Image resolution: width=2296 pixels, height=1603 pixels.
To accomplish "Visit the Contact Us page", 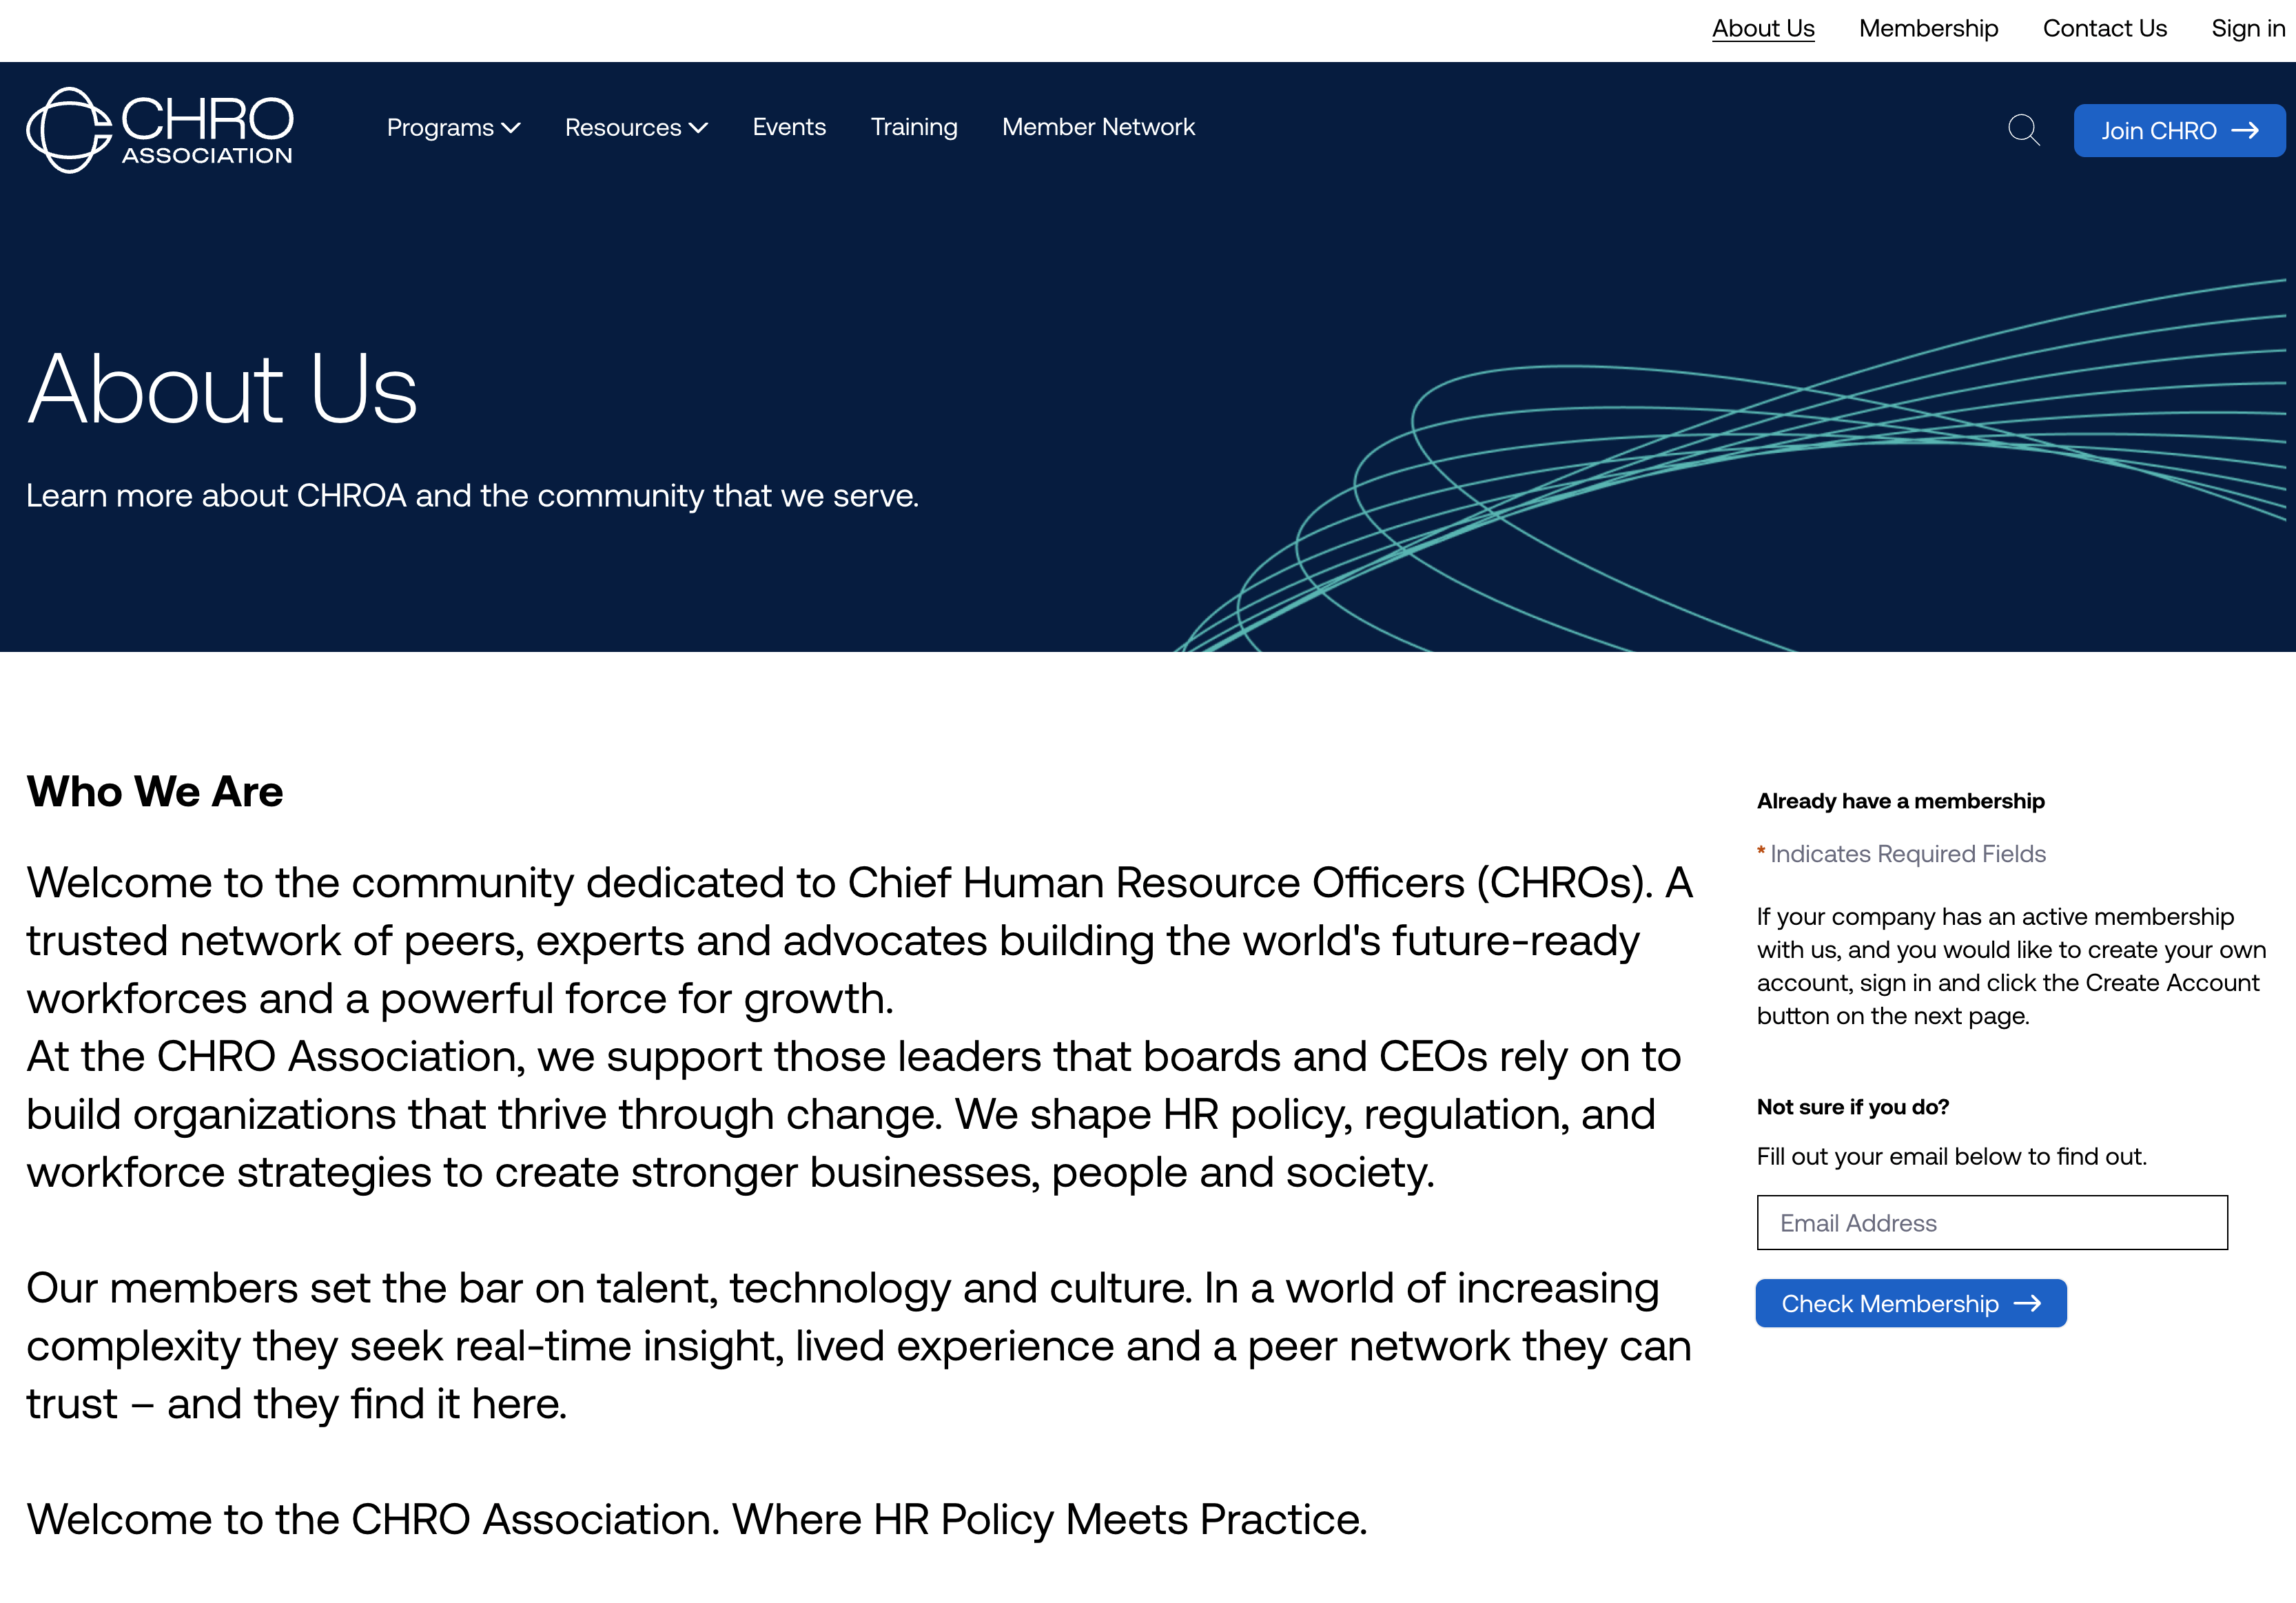I will (x=2104, y=28).
